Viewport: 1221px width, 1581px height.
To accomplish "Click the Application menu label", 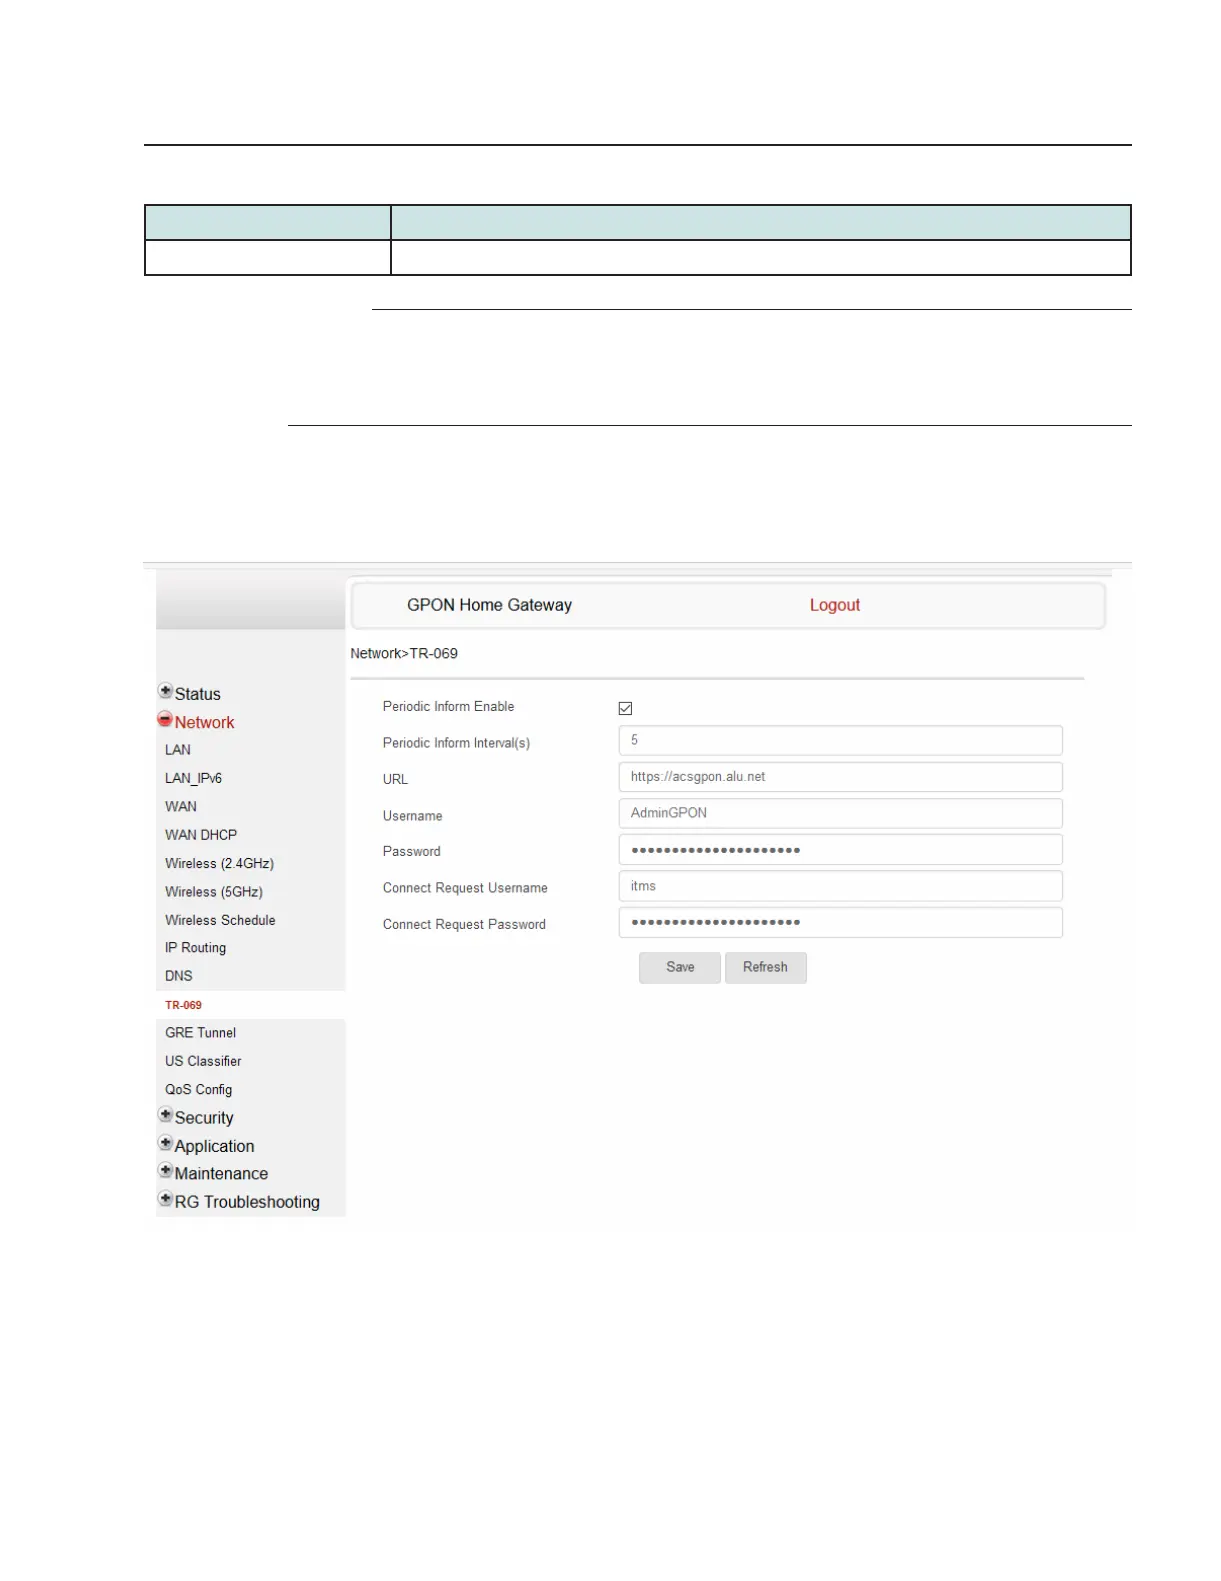I will click(215, 1146).
